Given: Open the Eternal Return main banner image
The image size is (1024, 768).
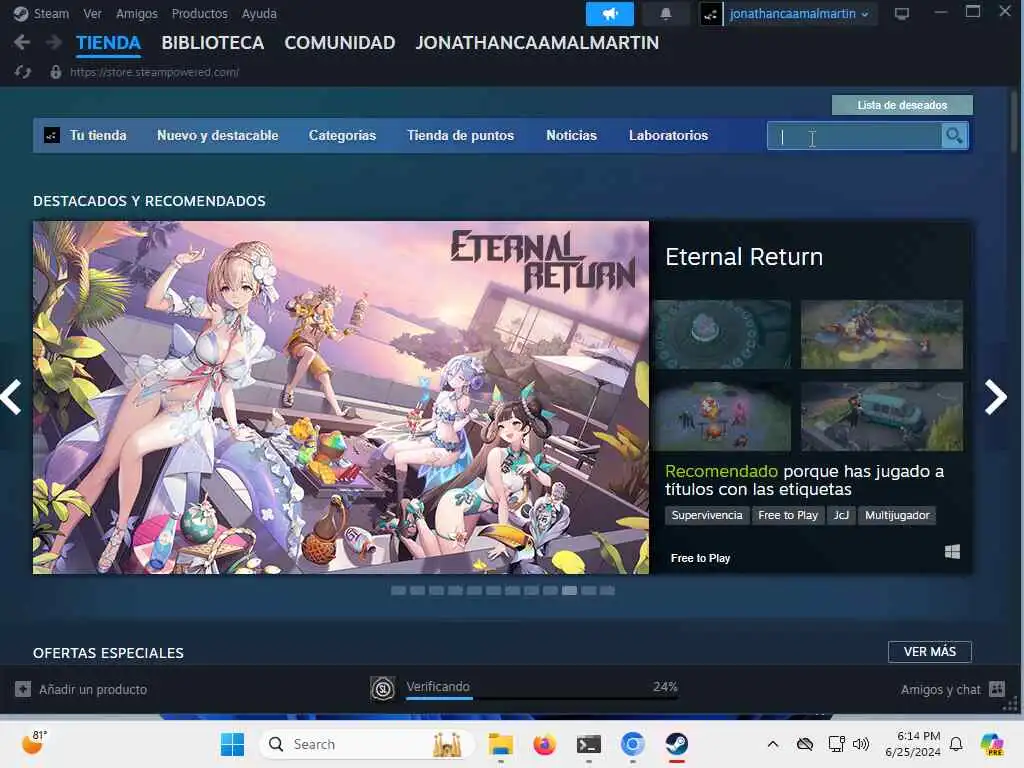Looking at the screenshot, I should 341,397.
